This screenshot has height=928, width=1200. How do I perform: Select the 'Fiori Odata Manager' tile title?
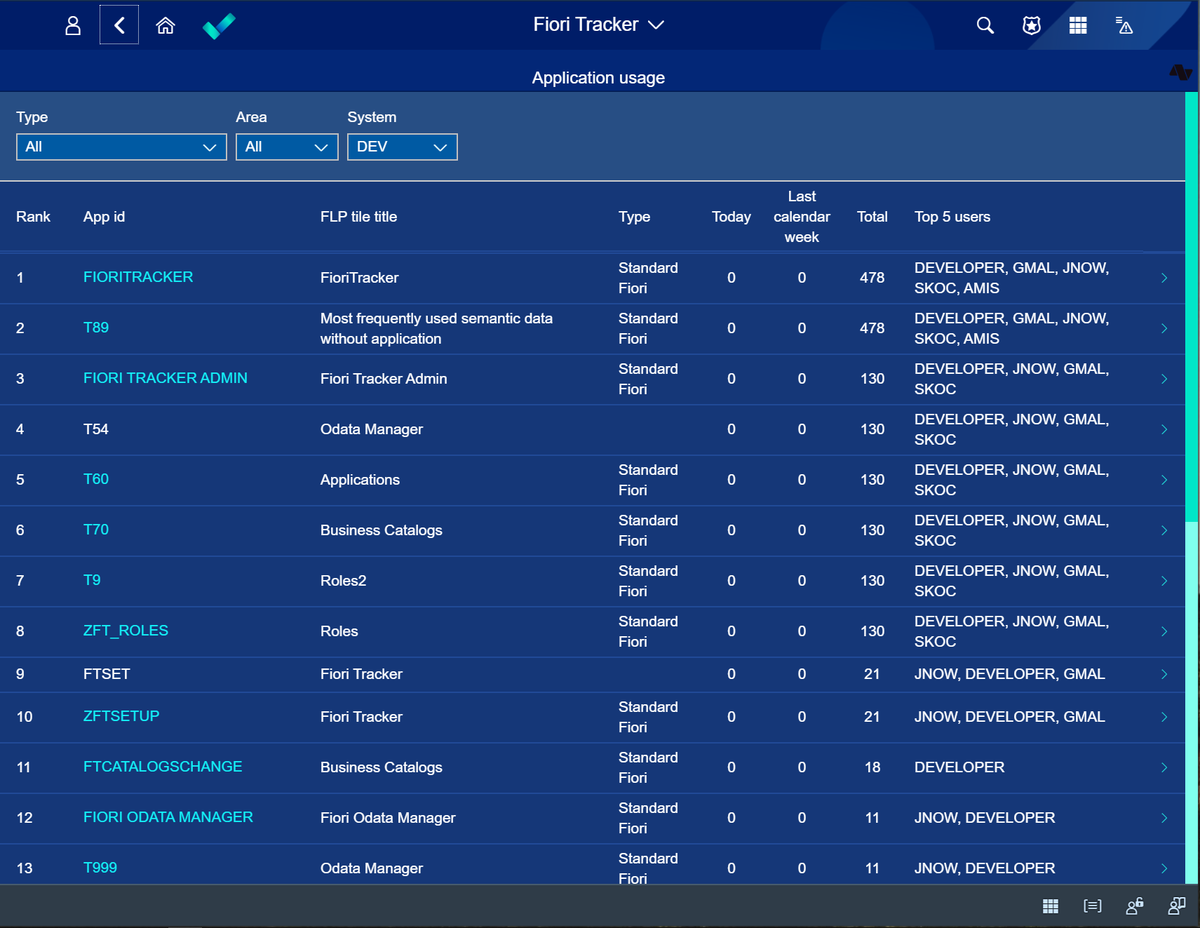388,818
